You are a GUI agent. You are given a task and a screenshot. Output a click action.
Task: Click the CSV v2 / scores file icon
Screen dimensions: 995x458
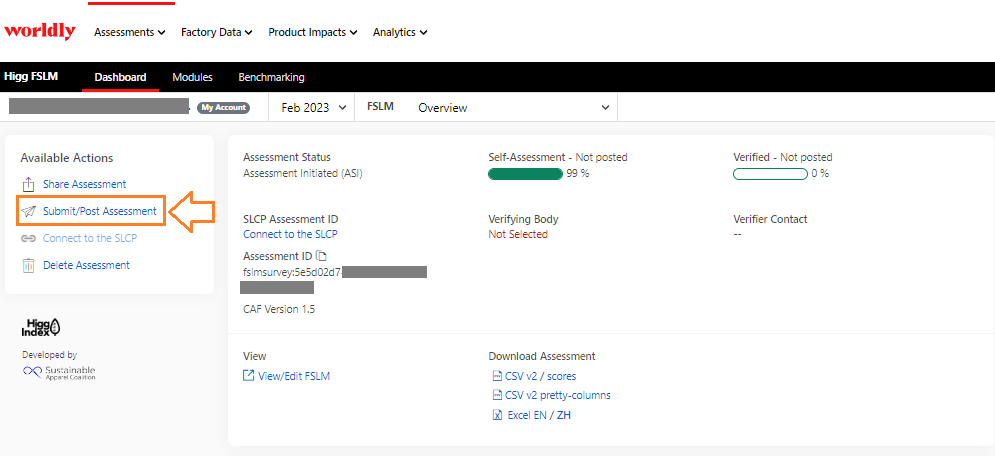tap(497, 376)
